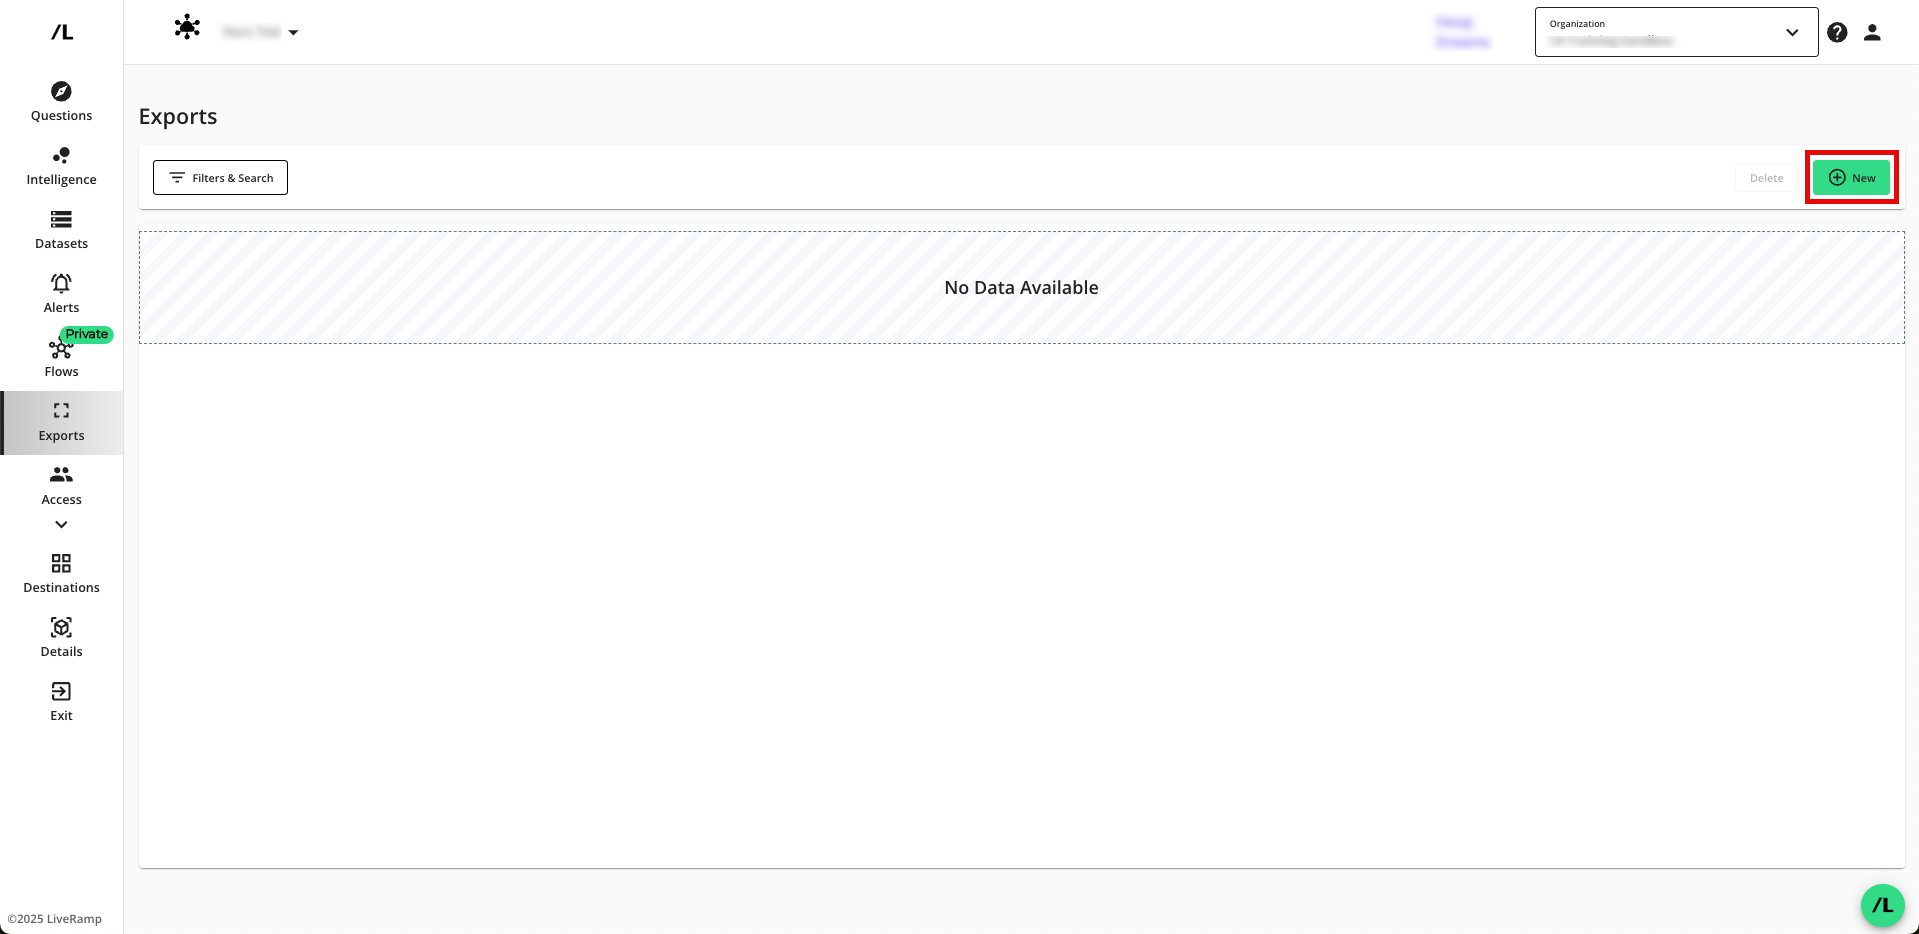Go to the Intelligence section
The height and width of the screenshot is (934, 1919).
click(x=61, y=166)
